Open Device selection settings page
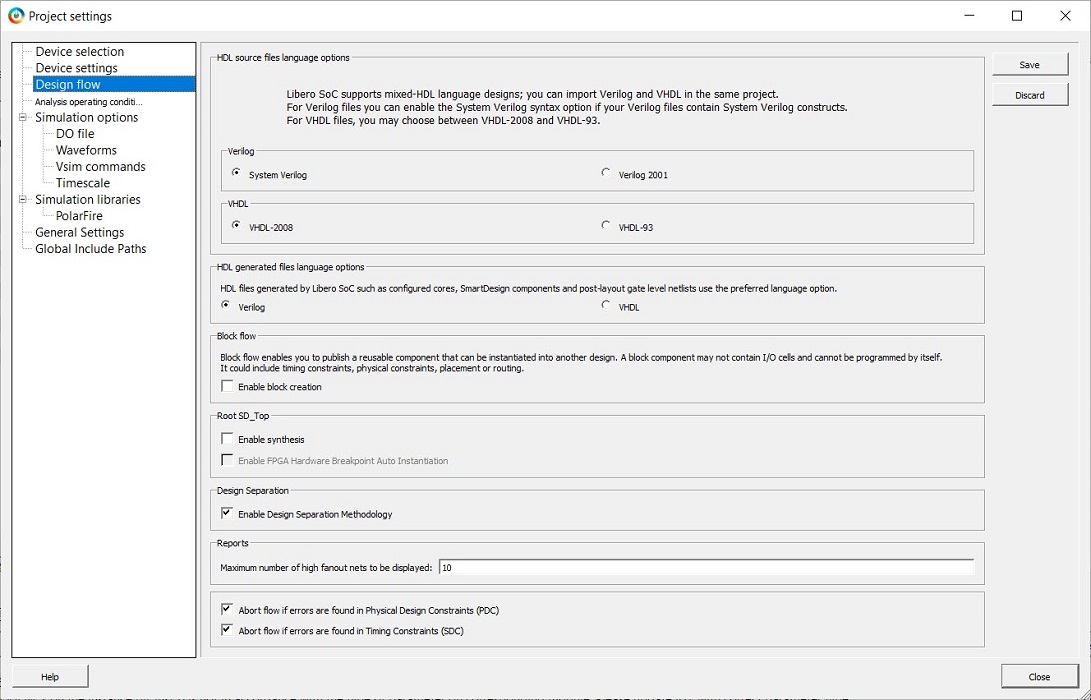 coord(80,52)
